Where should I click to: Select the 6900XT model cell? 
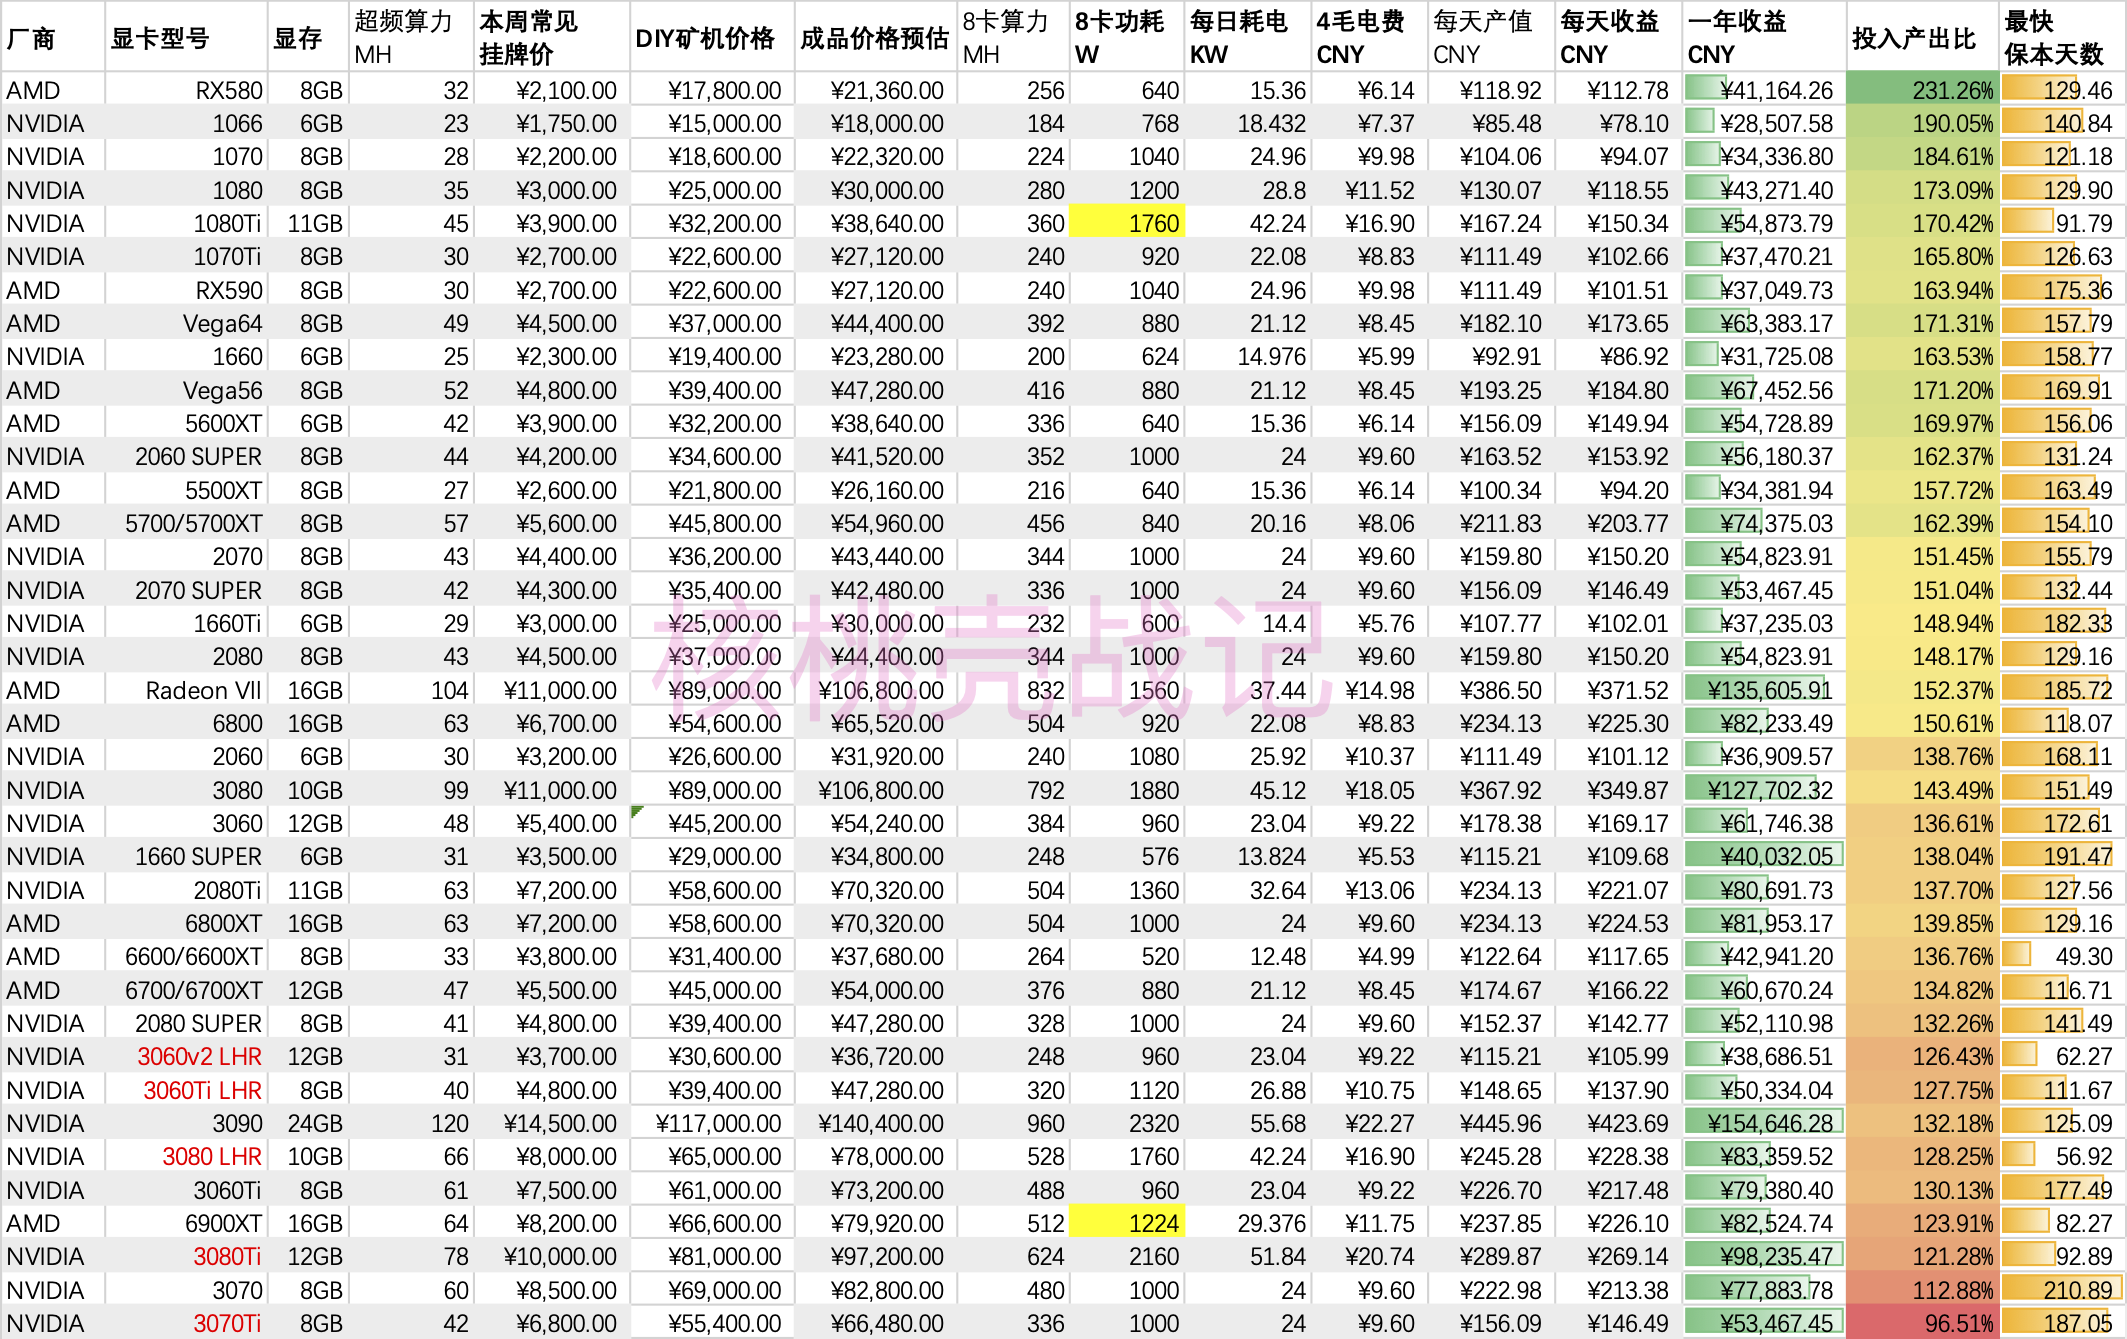pos(186,1223)
